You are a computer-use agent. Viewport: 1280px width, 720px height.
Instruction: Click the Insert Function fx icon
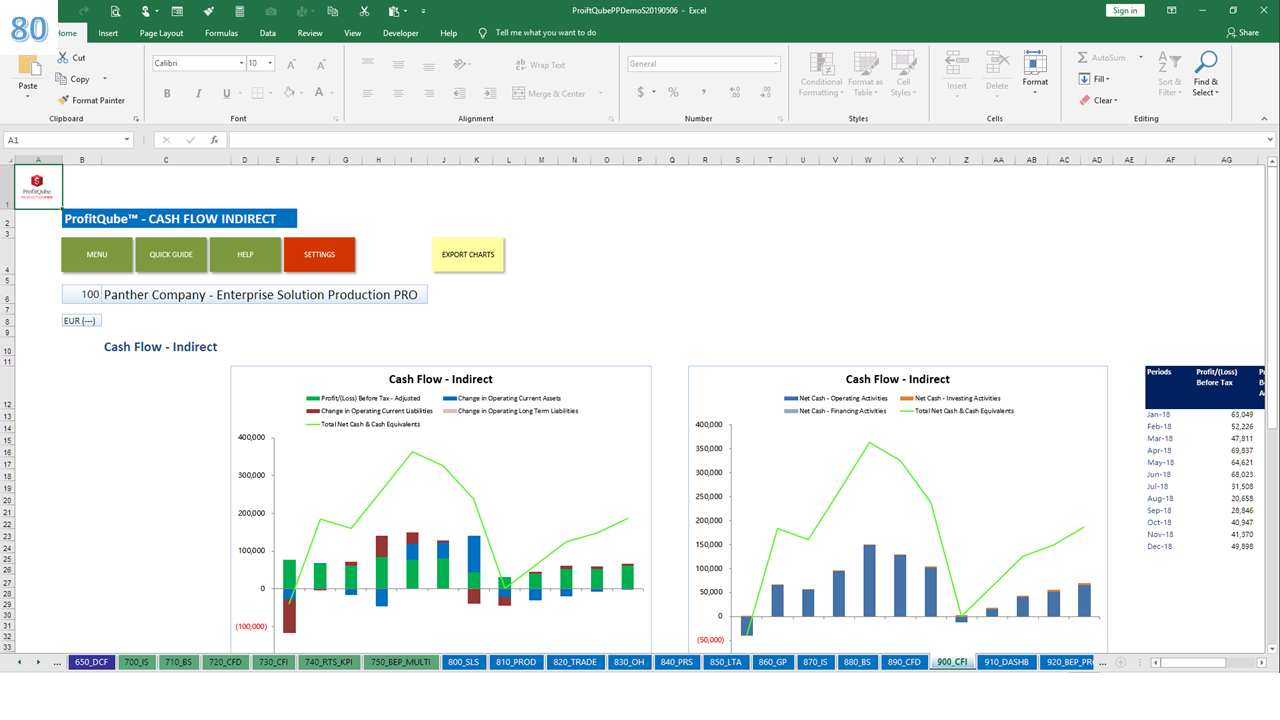coord(214,140)
